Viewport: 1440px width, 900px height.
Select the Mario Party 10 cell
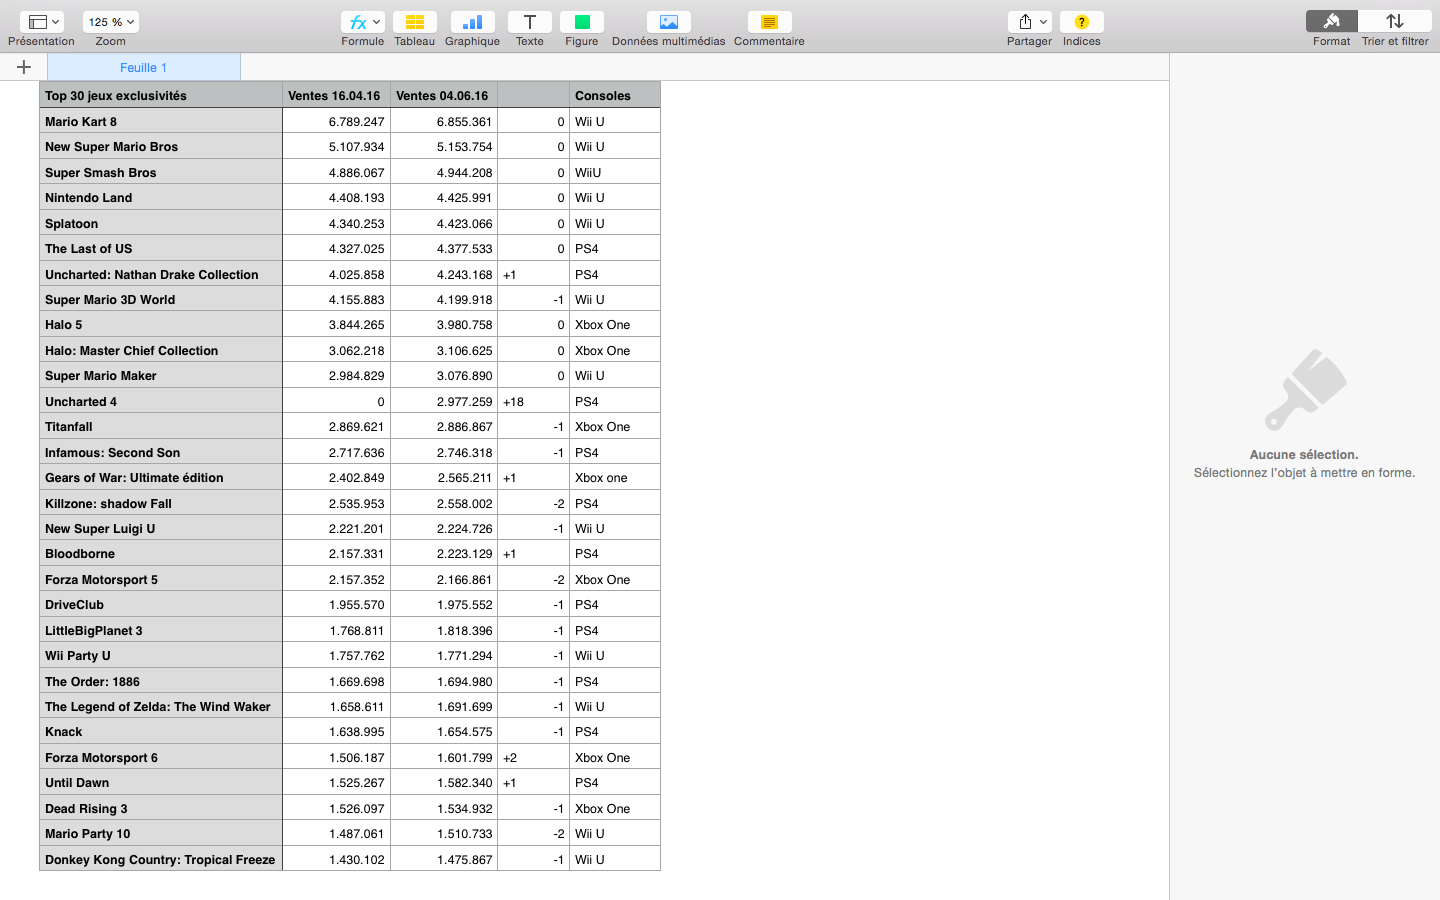[x=161, y=833]
